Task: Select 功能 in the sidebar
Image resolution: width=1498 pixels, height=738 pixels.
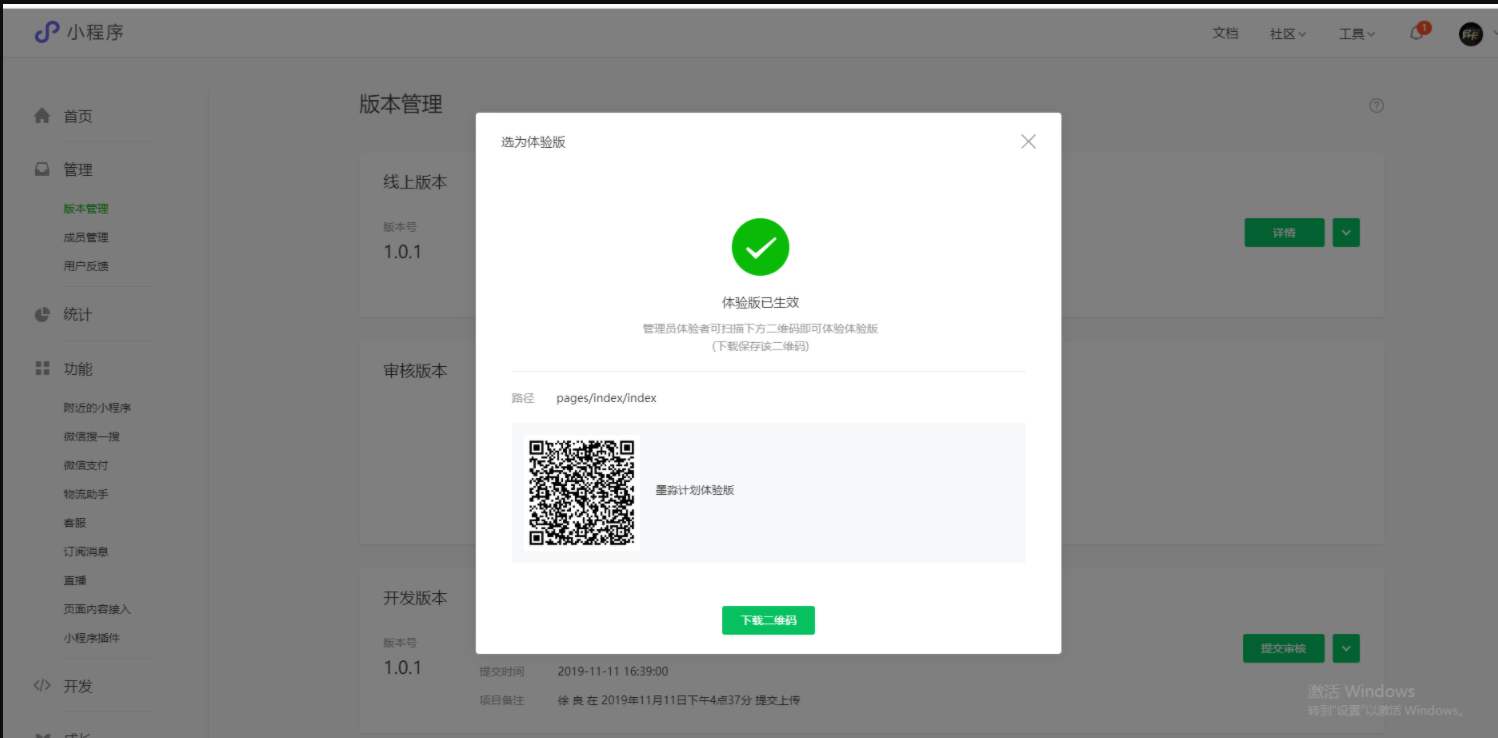Action: pos(78,369)
